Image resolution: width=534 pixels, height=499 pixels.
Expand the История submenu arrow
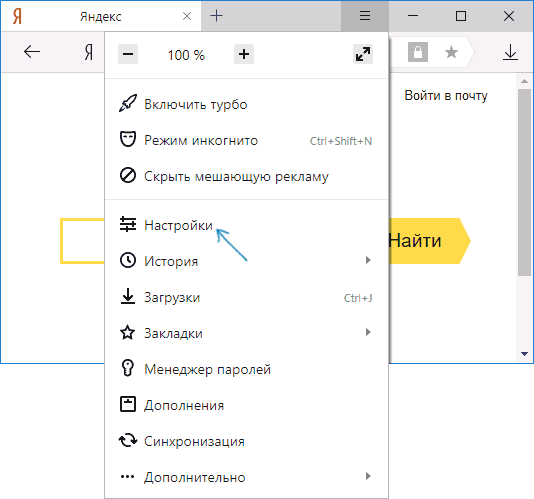point(368,260)
